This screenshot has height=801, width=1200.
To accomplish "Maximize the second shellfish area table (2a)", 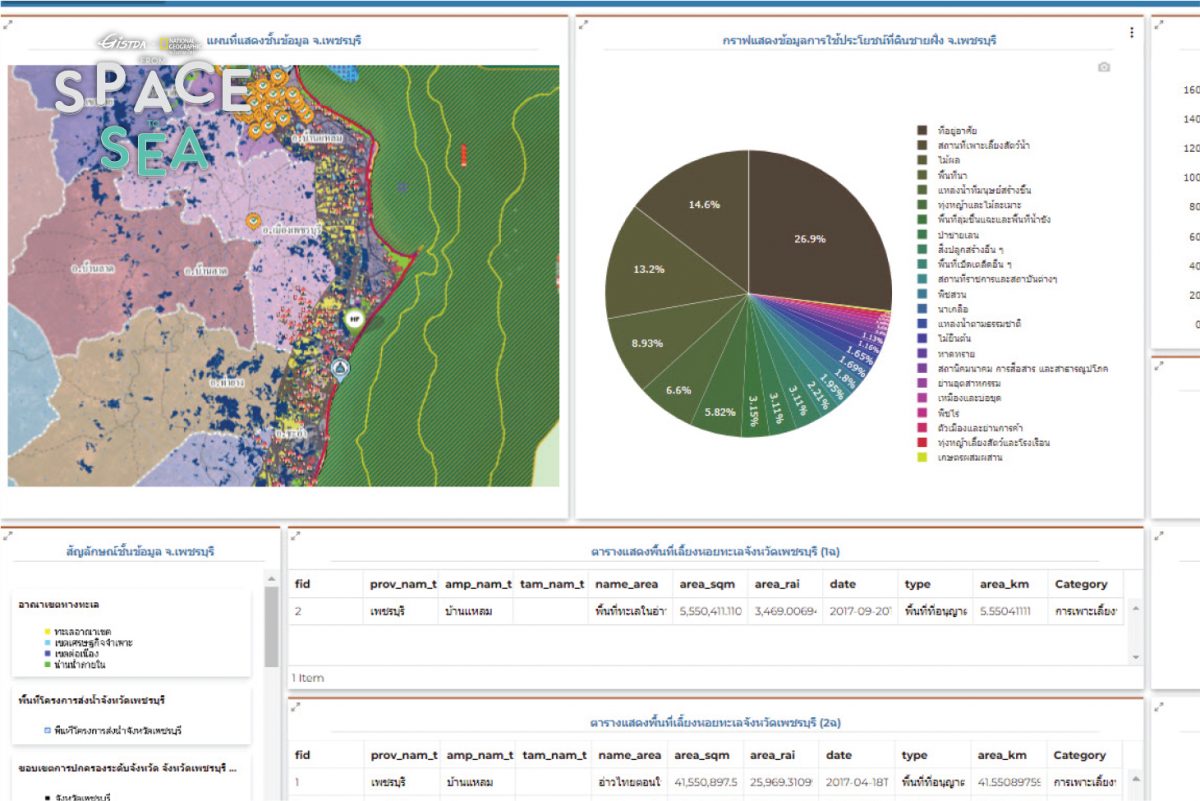I will [295, 707].
